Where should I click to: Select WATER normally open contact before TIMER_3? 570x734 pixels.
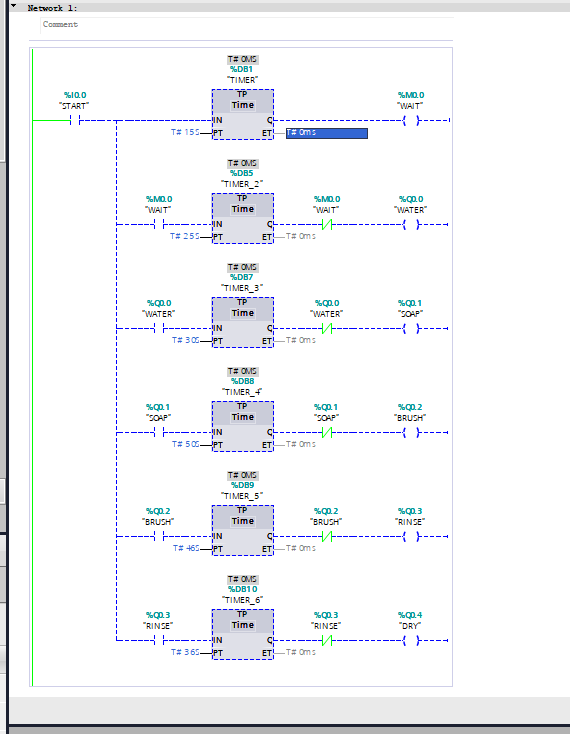coord(159,329)
